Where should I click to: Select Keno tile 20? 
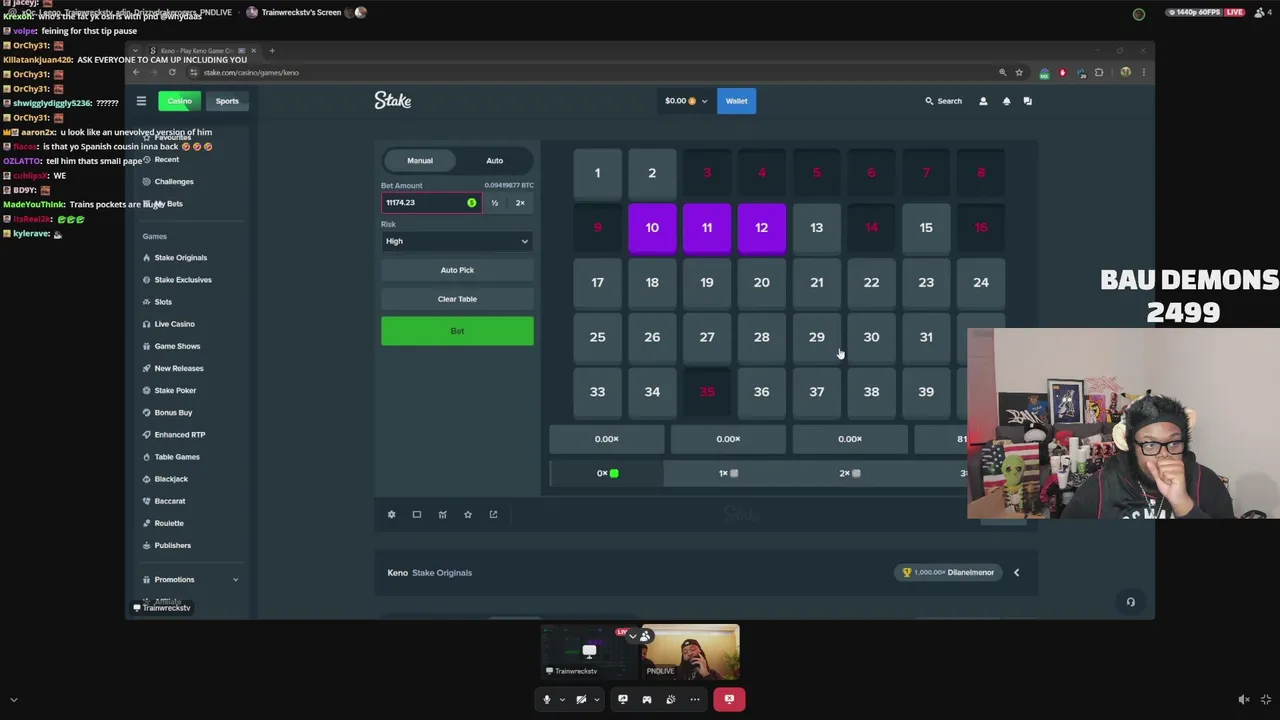(762, 283)
